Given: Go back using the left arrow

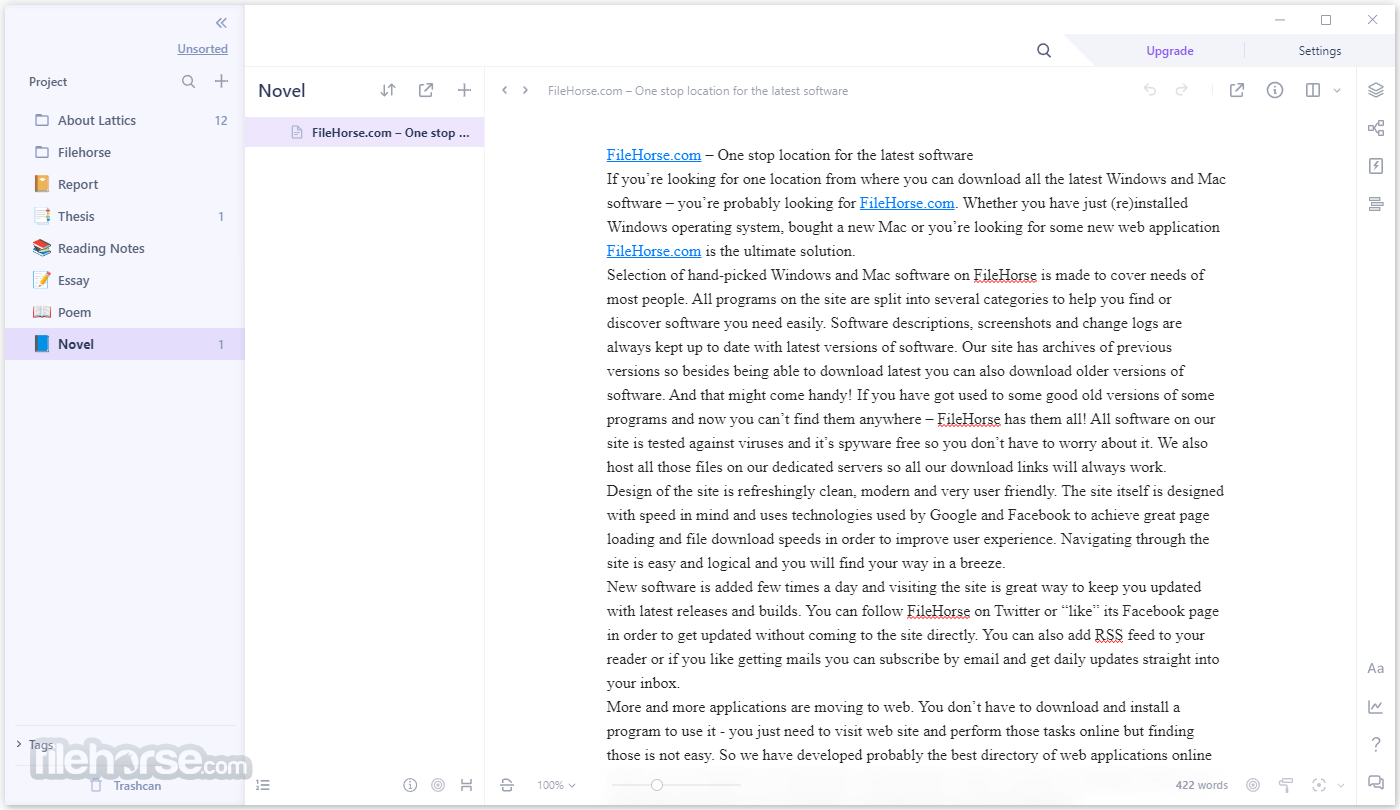Looking at the screenshot, I should point(505,91).
